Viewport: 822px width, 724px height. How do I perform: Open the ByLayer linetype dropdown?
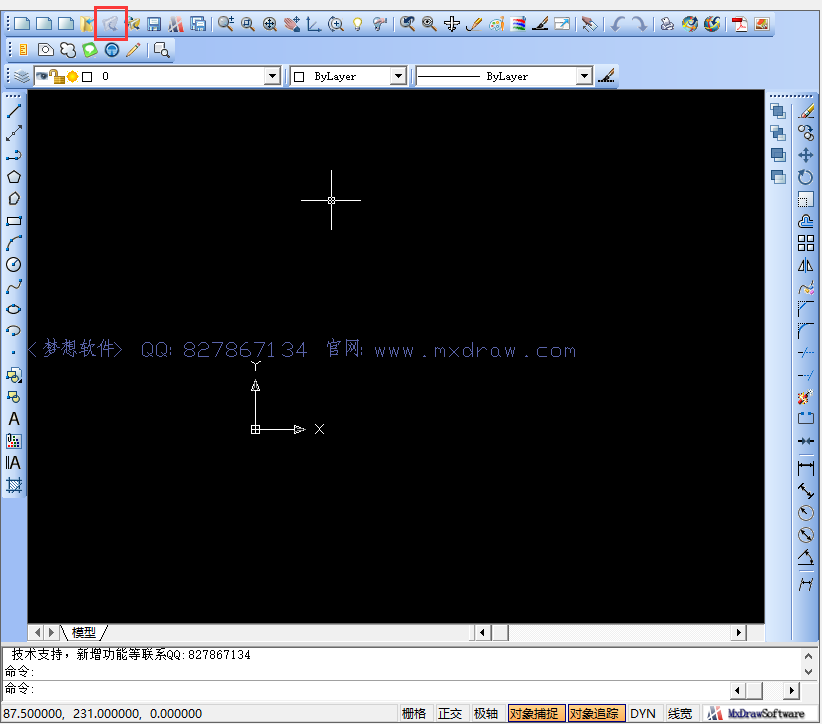click(586, 75)
